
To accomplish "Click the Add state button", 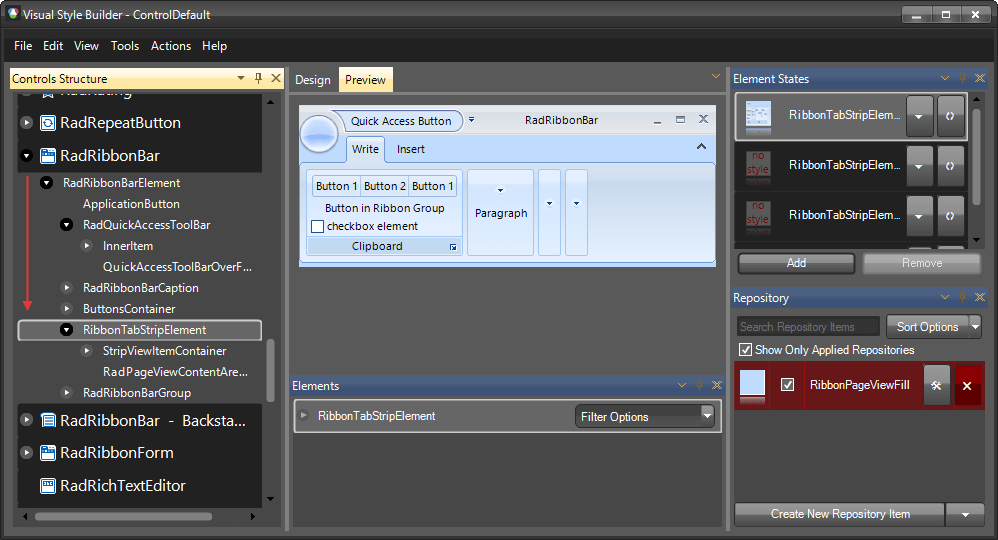I will click(x=796, y=263).
